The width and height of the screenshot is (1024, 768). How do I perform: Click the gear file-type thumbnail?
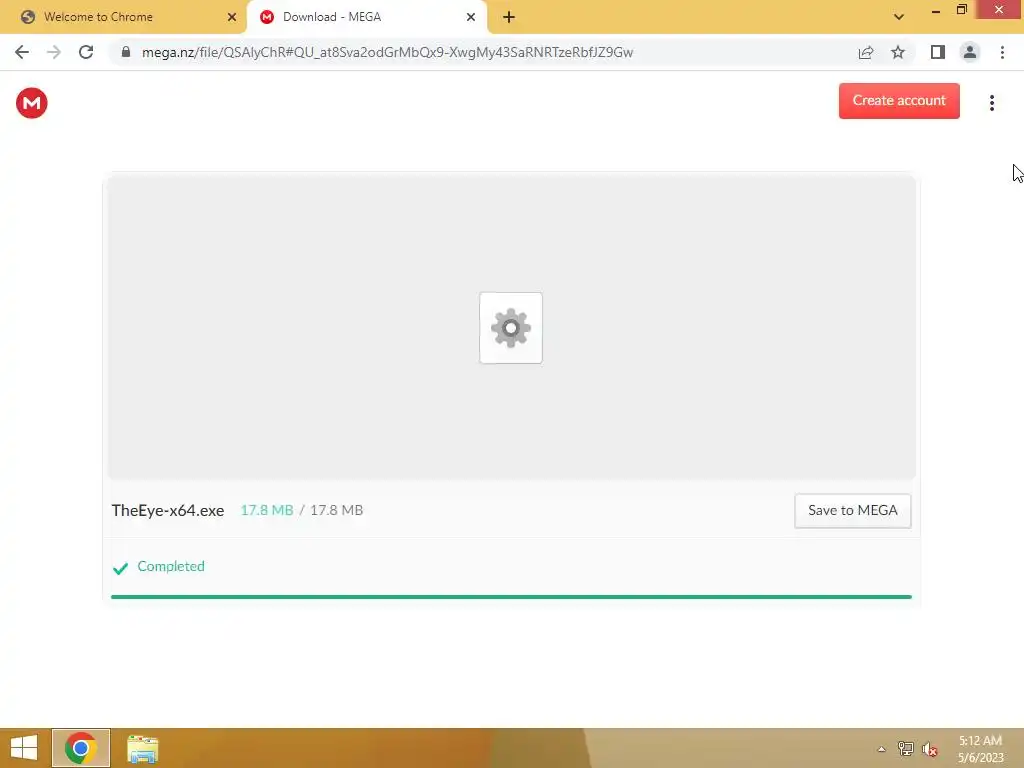coord(511,328)
